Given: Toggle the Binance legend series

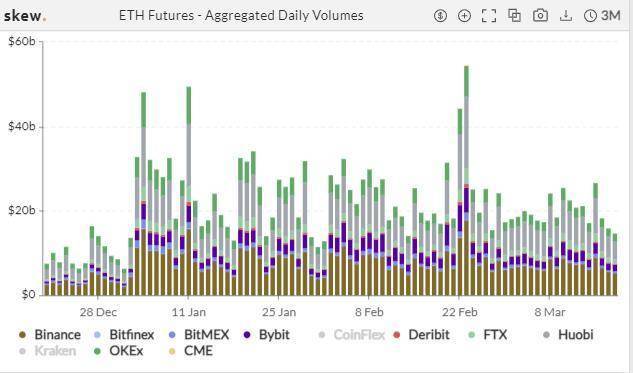Looking at the screenshot, I should [50, 335].
